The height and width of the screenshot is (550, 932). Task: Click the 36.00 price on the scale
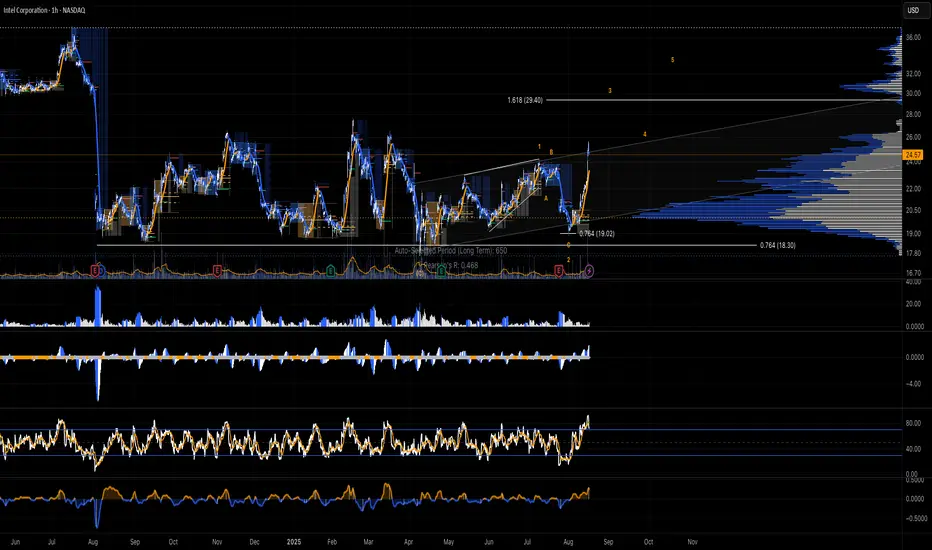pyautogui.click(x=912, y=38)
